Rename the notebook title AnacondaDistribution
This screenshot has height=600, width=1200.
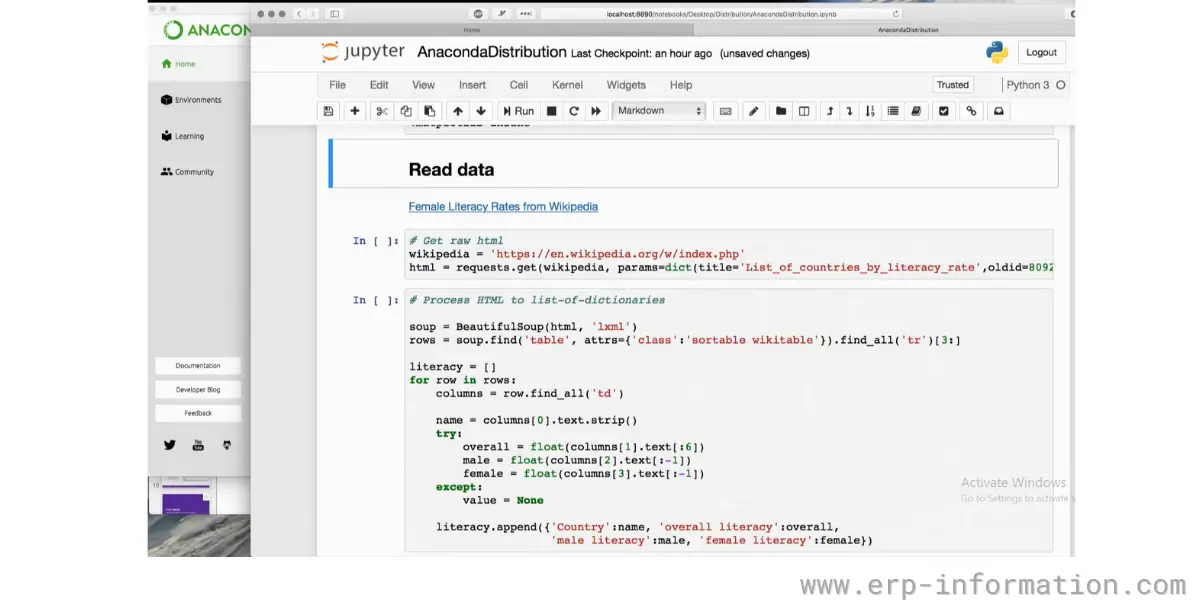pos(491,53)
